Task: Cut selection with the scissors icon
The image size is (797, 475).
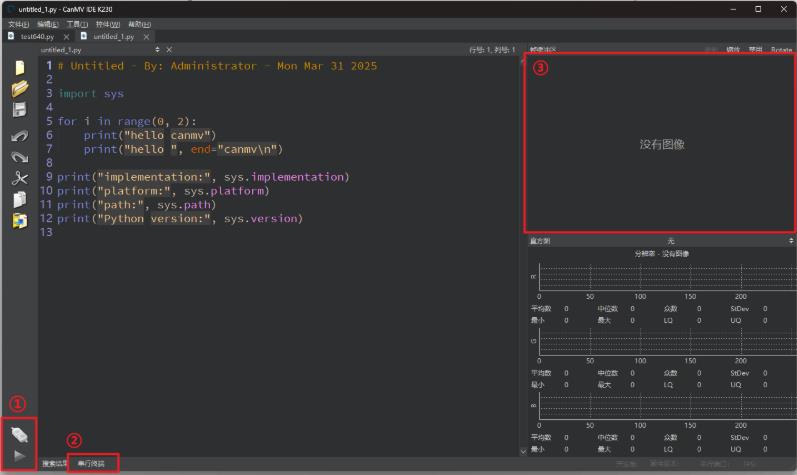Action: 20,178
